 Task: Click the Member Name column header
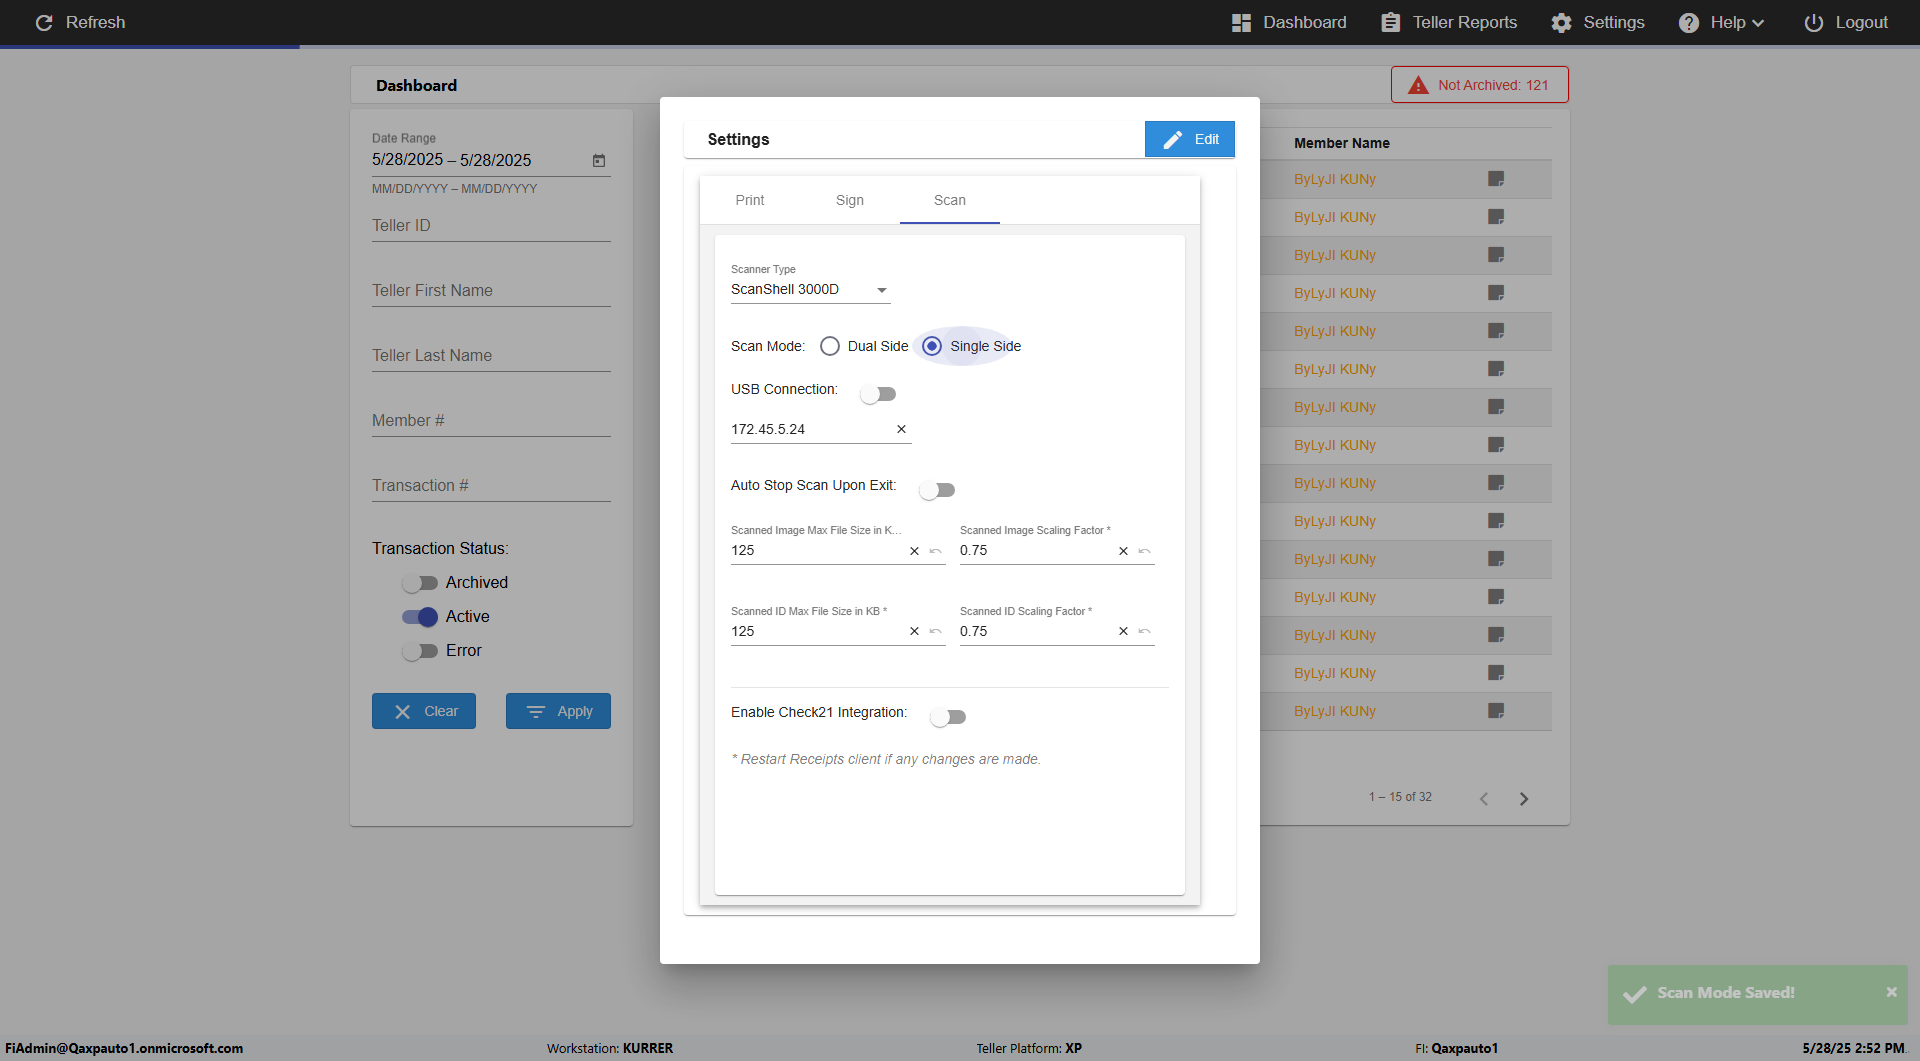(1342, 143)
